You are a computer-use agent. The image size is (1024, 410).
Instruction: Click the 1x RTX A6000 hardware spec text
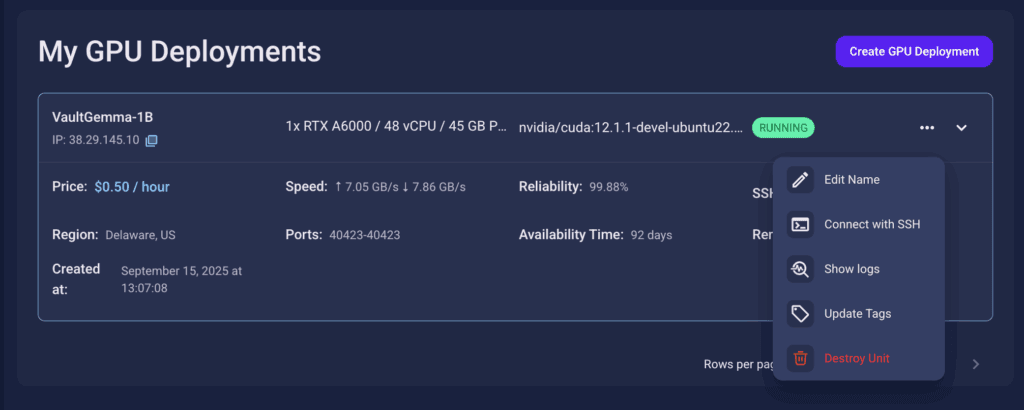pos(396,127)
